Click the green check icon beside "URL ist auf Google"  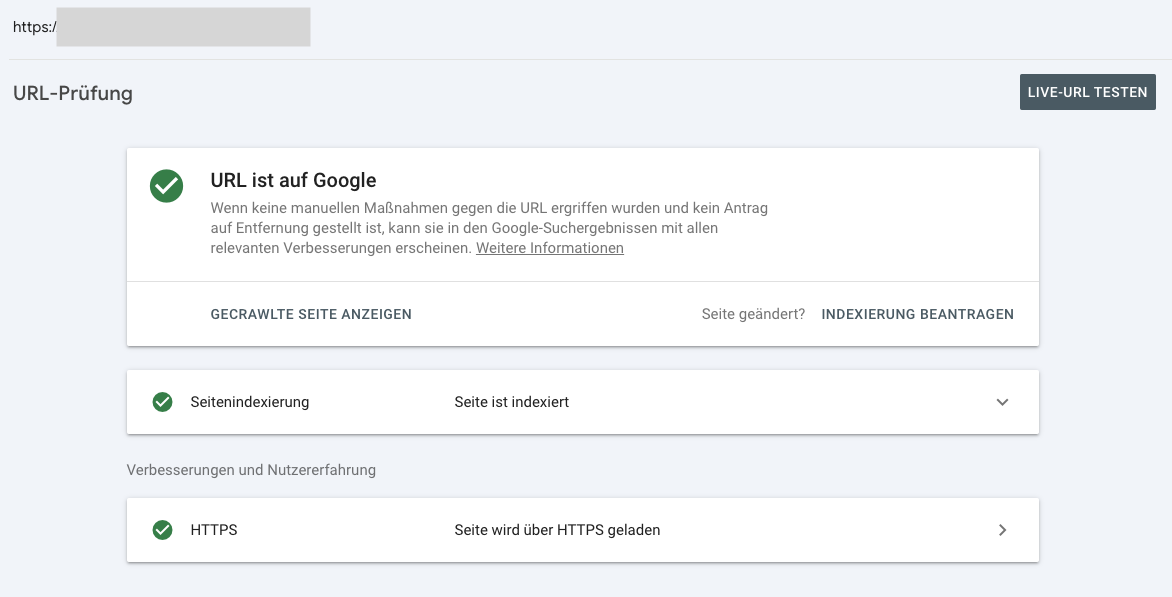point(166,186)
